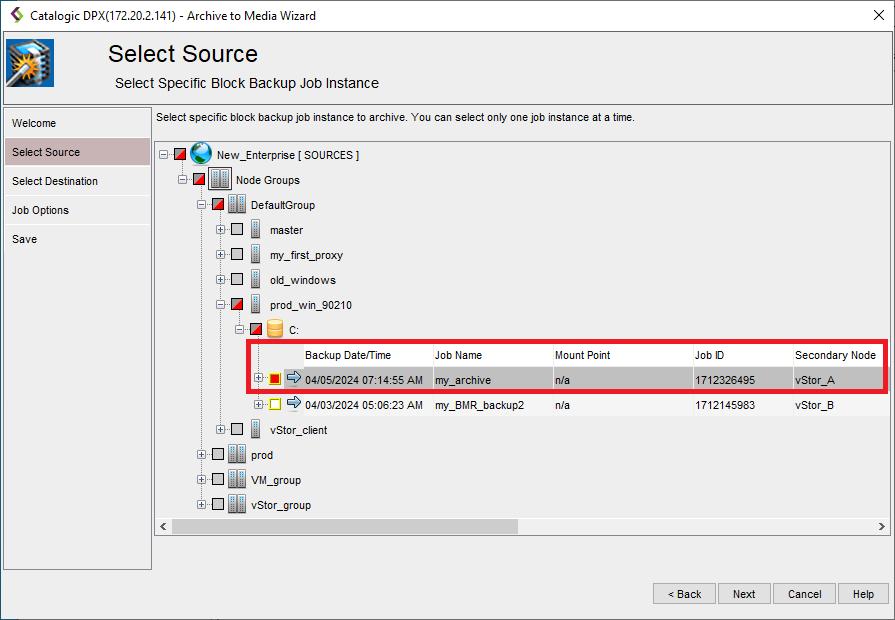Select the DefaultGroup group icon

tap(237, 205)
